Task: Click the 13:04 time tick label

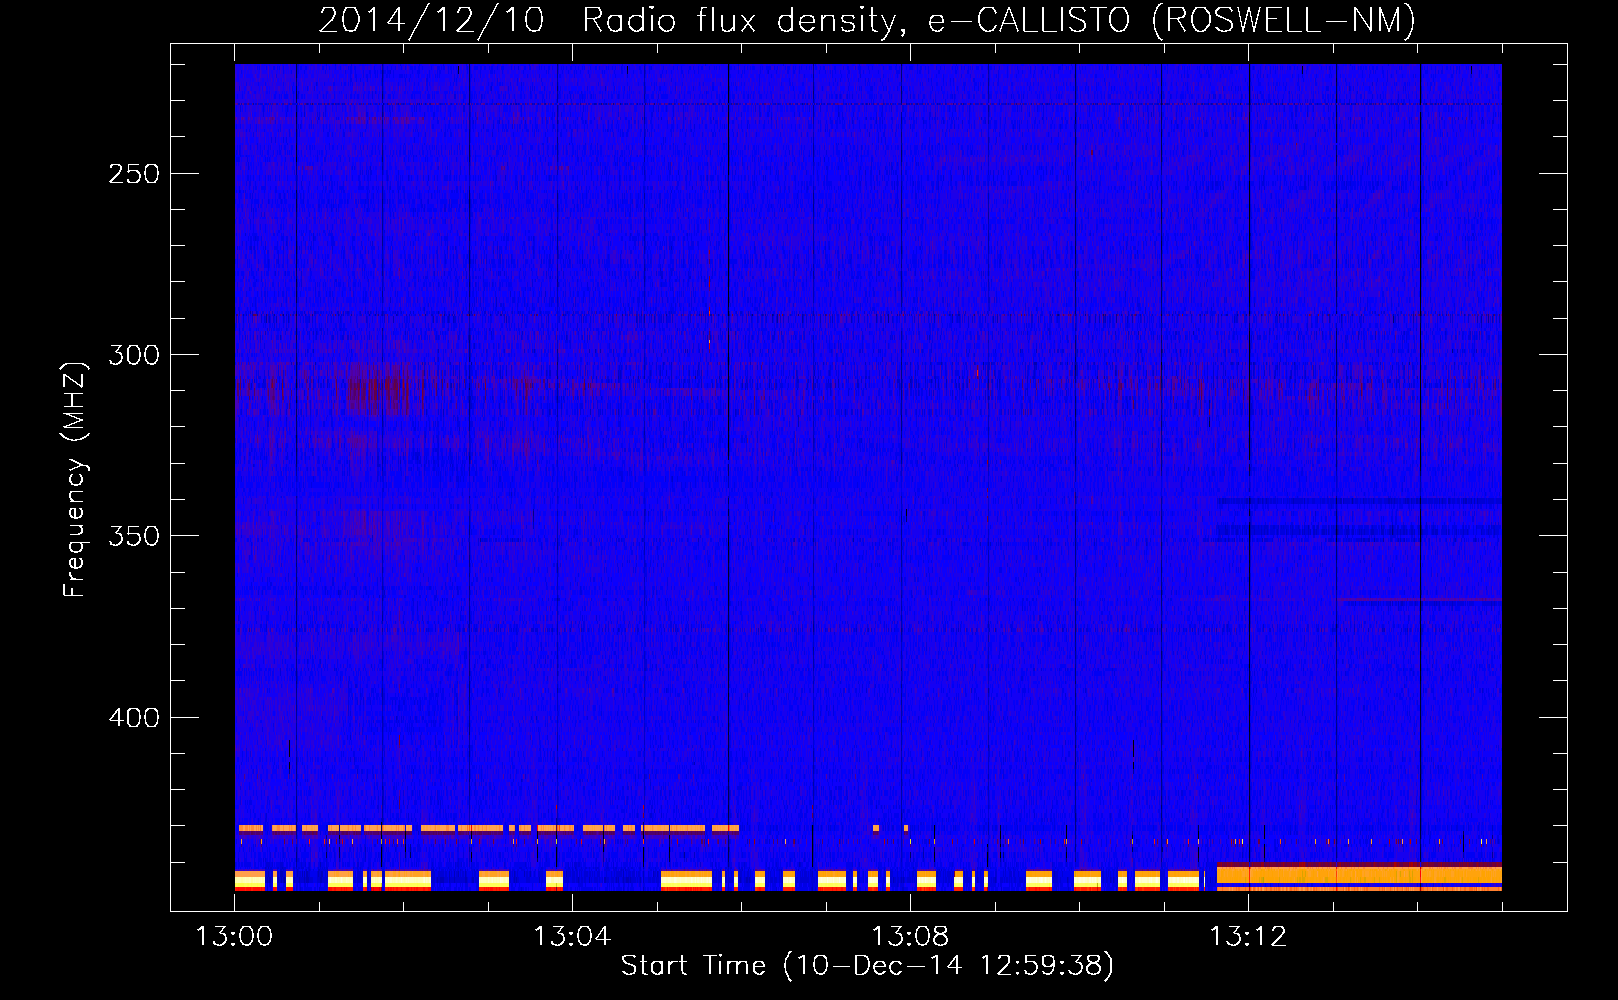Action: (572, 936)
